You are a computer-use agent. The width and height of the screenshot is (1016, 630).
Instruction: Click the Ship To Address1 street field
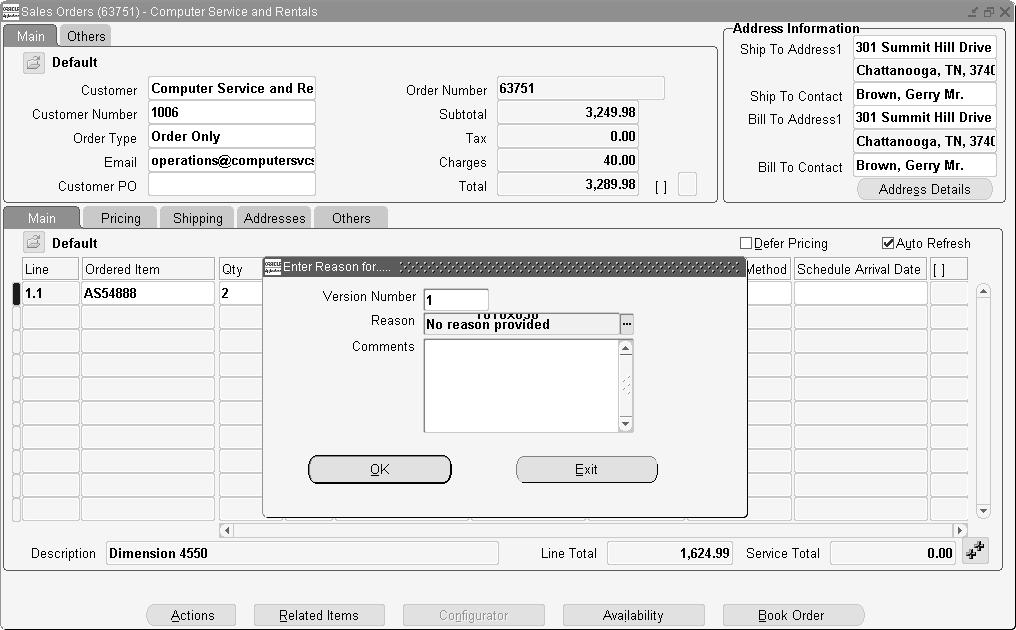tap(925, 47)
